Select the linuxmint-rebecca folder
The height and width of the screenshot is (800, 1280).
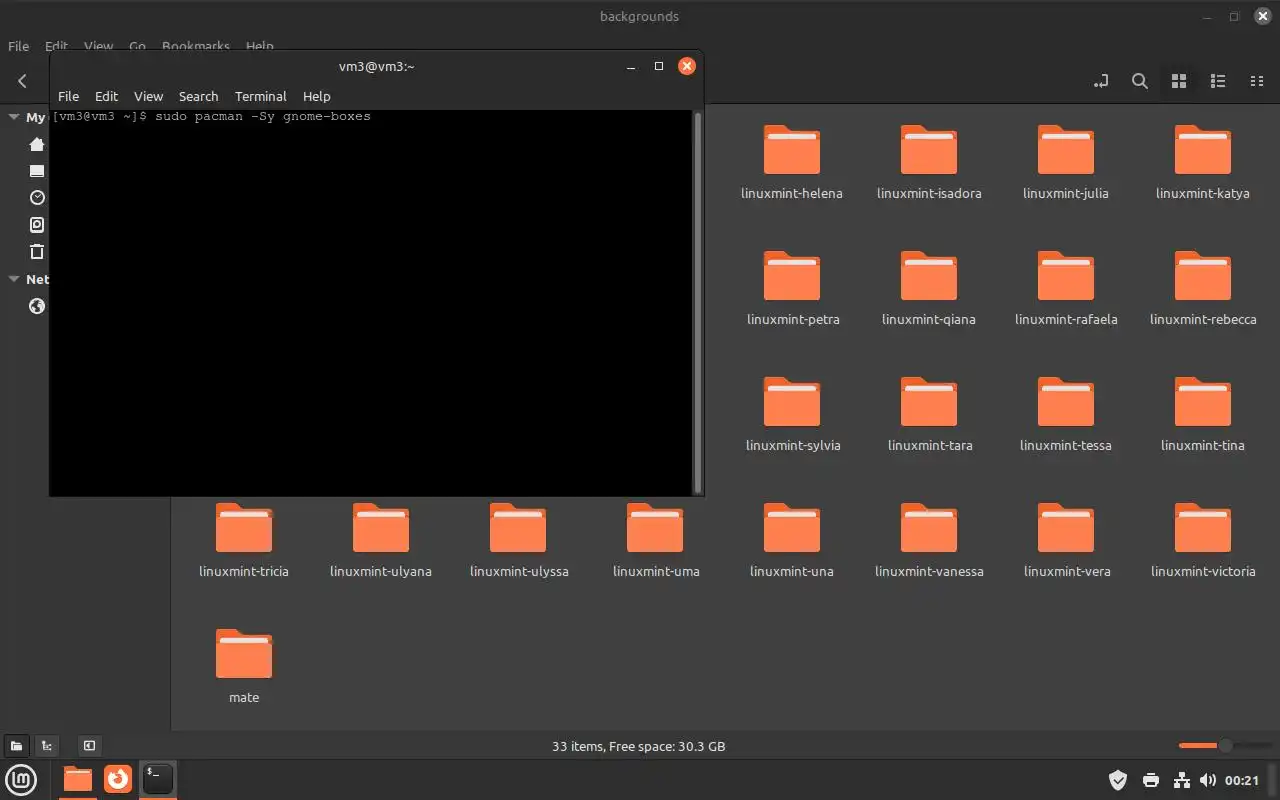click(1203, 288)
